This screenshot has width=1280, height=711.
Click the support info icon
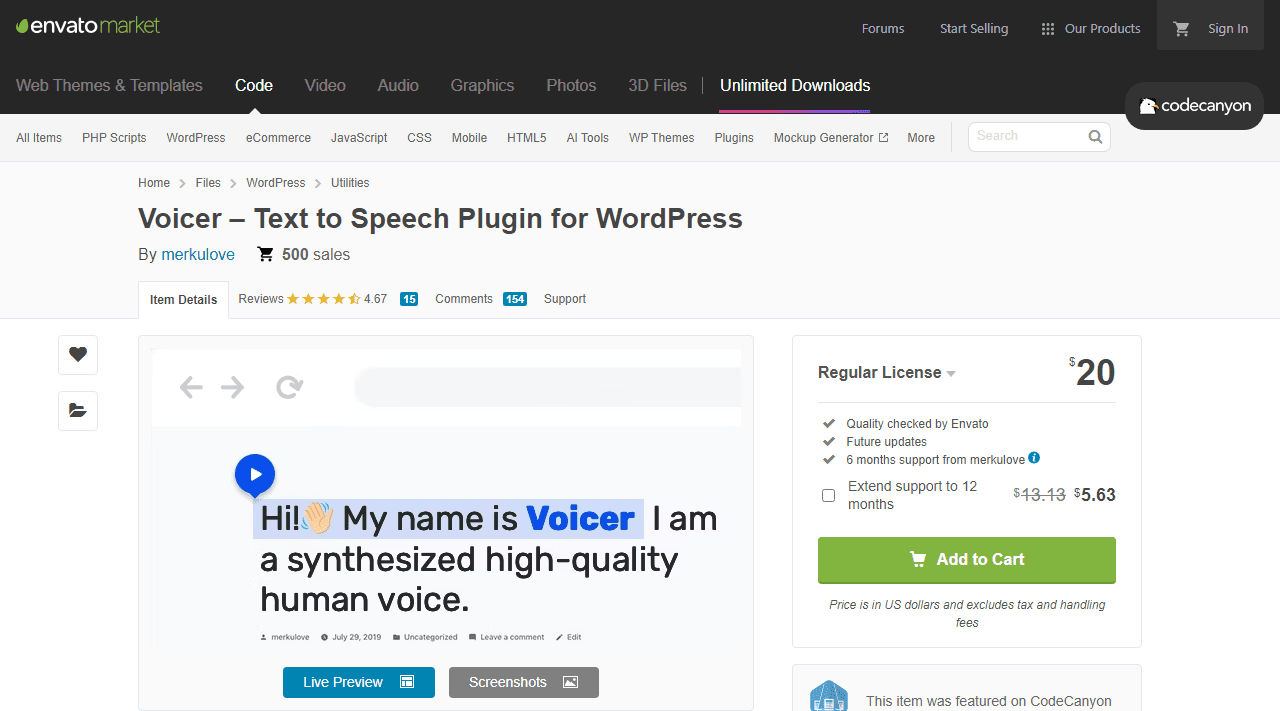coord(1034,458)
